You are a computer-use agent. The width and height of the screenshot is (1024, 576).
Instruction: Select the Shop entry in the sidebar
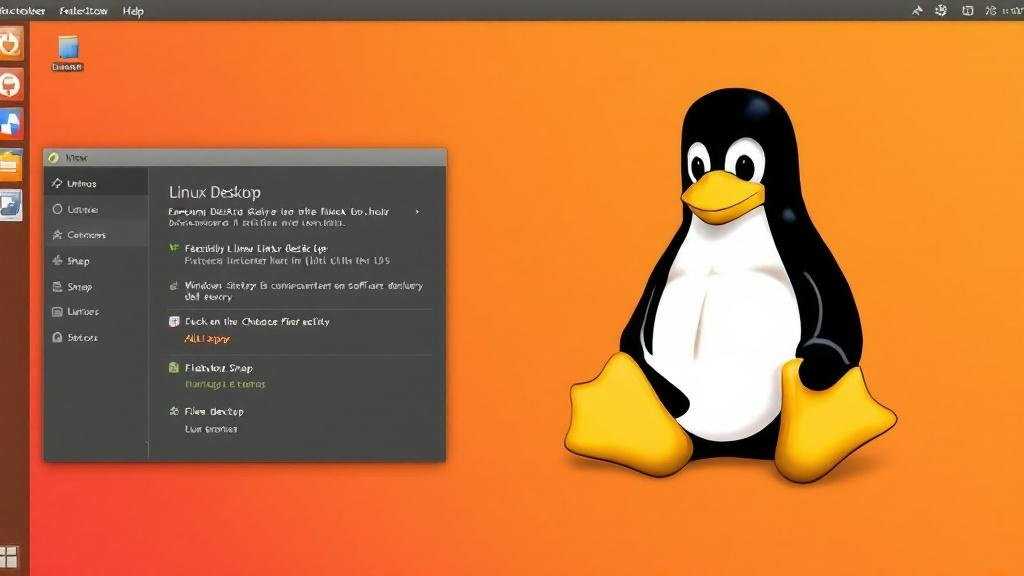78,261
